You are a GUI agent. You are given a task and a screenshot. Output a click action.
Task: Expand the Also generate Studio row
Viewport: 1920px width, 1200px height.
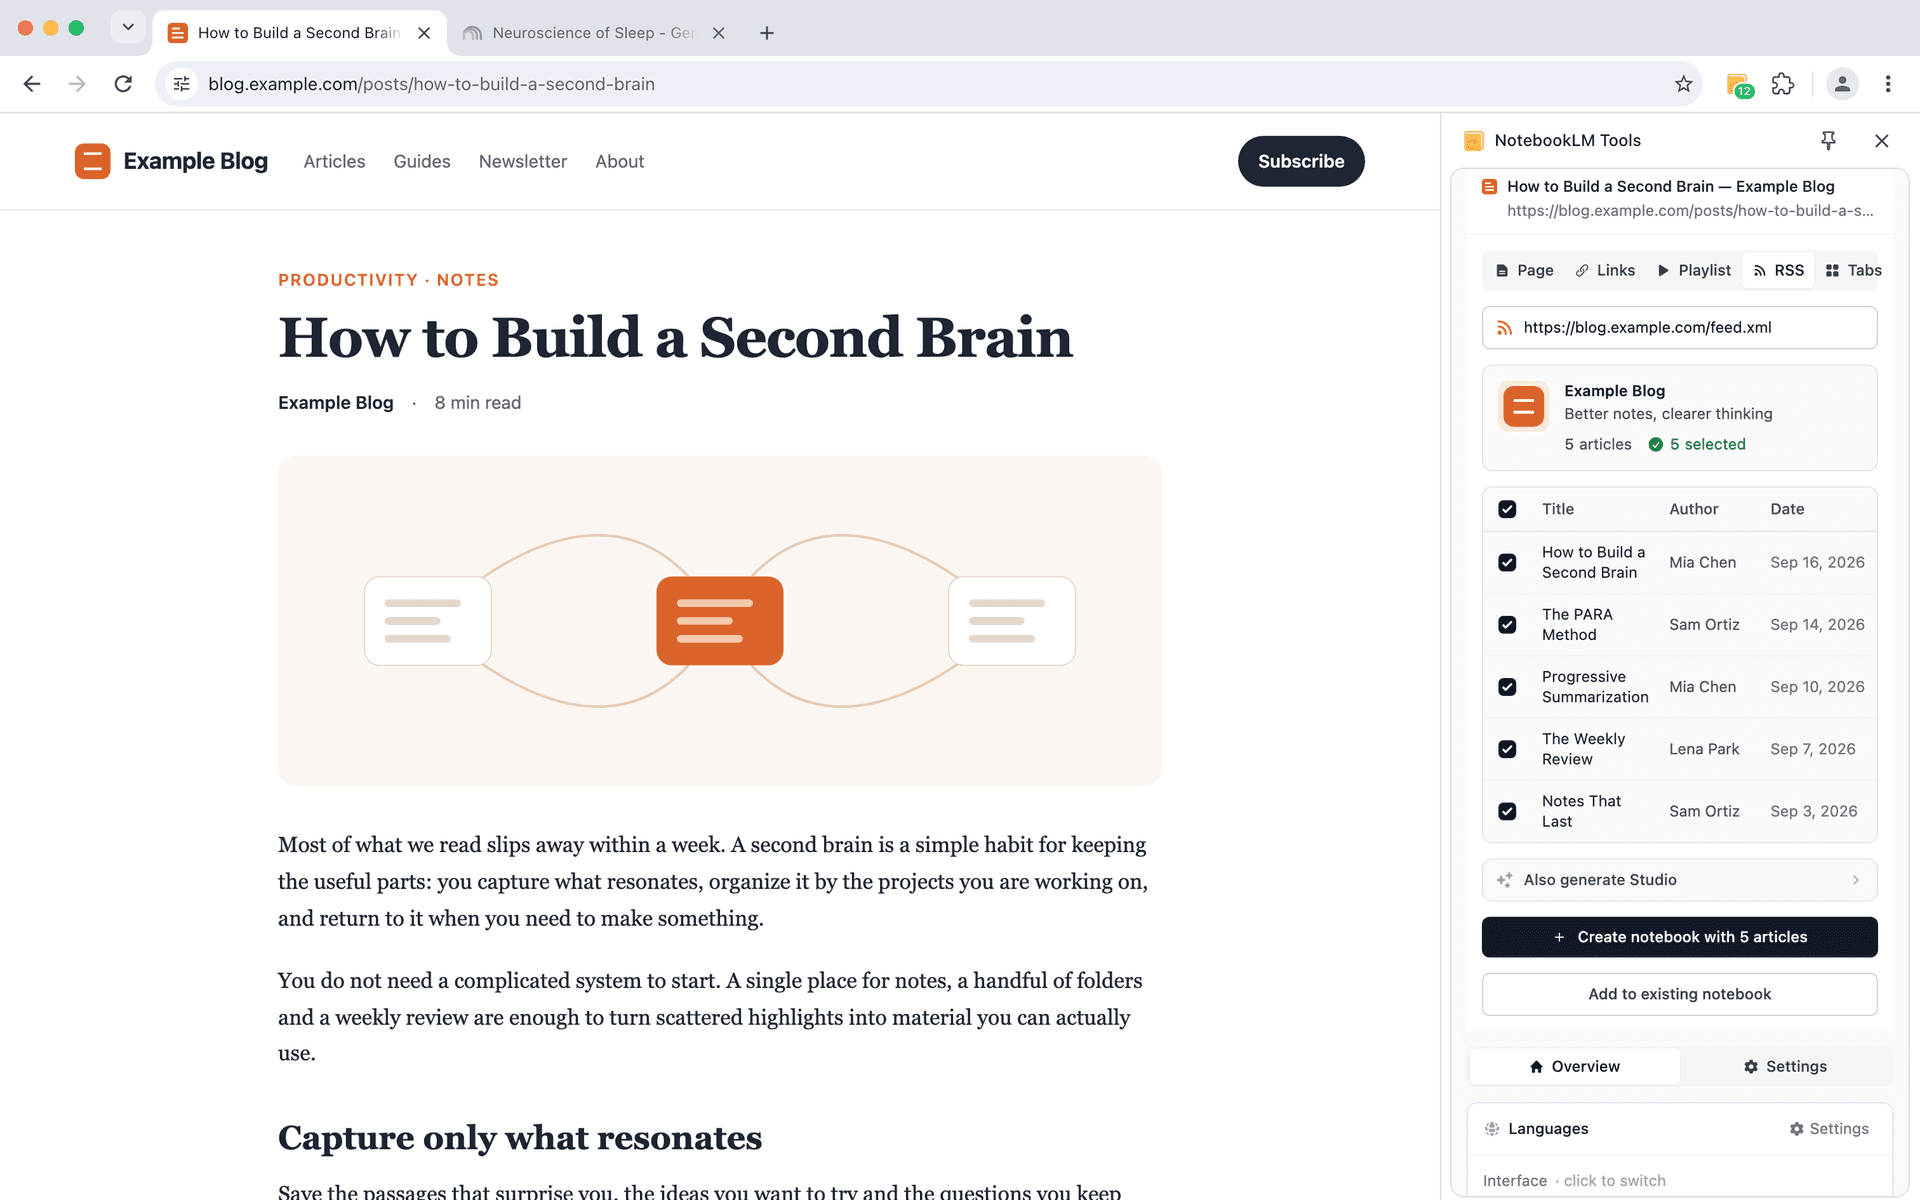(x=1679, y=880)
